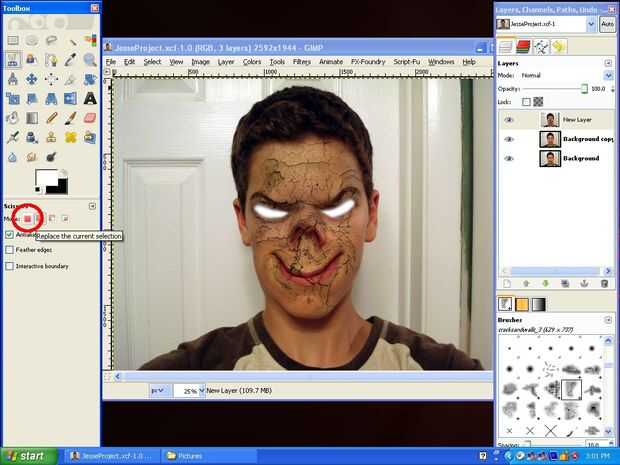
Task: Open the FX-Foundry menu
Action: coord(368,62)
